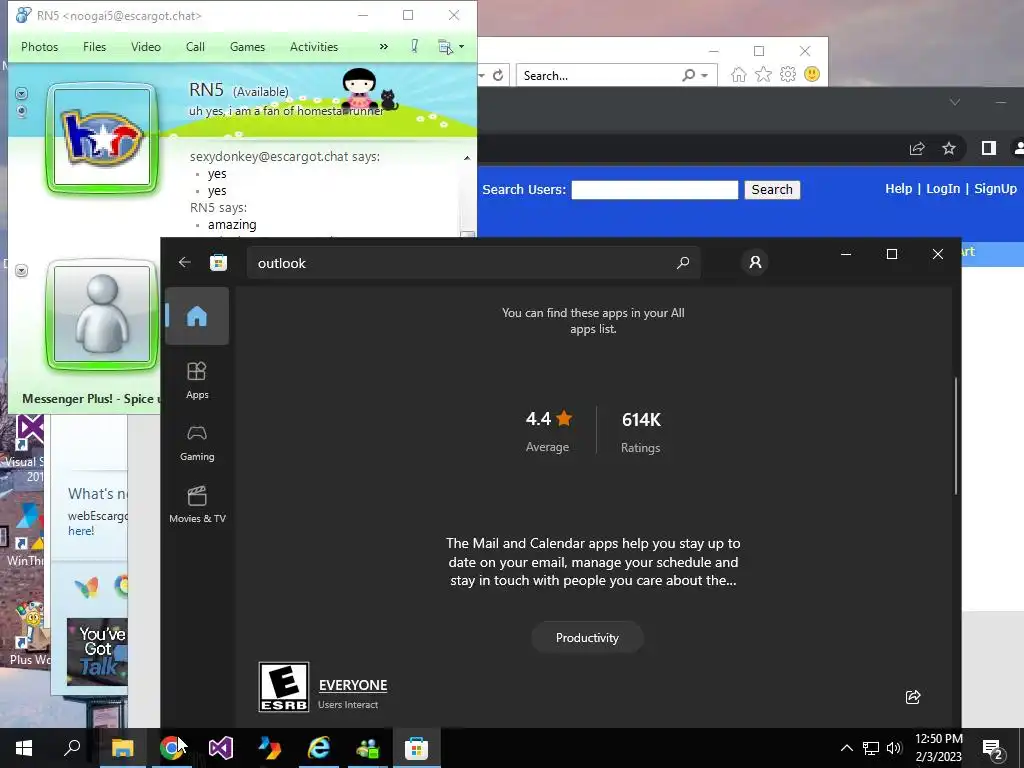Start Call from Messenger toolbar

pos(195,47)
